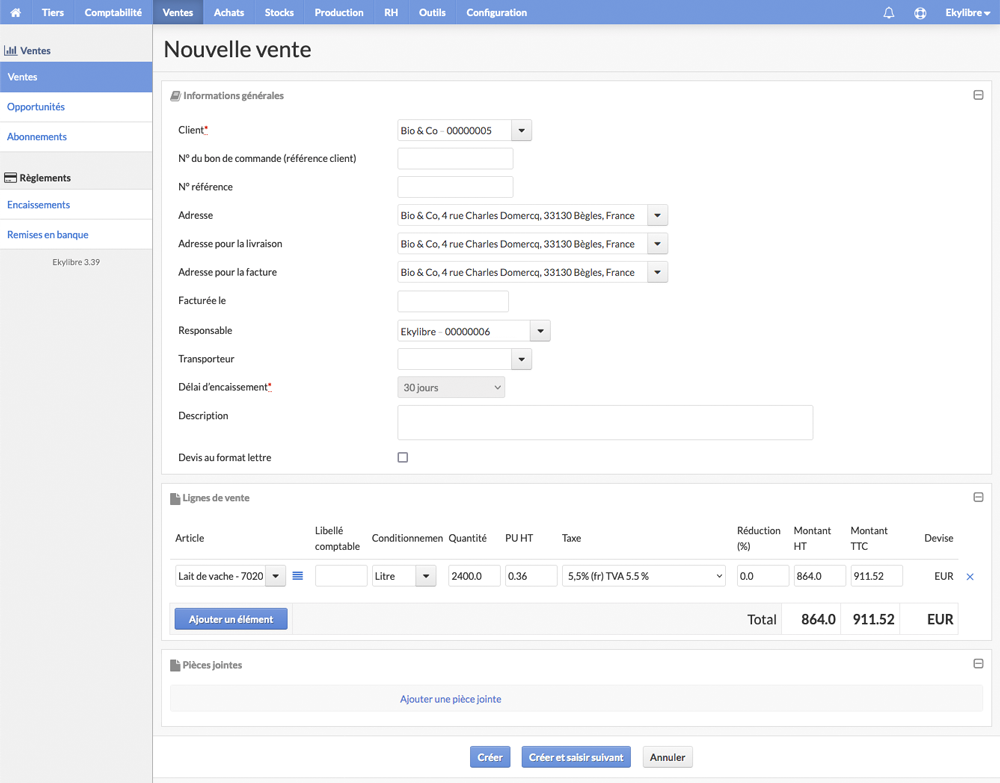Open the Adresse dropdown arrow

tap(658, 216)
